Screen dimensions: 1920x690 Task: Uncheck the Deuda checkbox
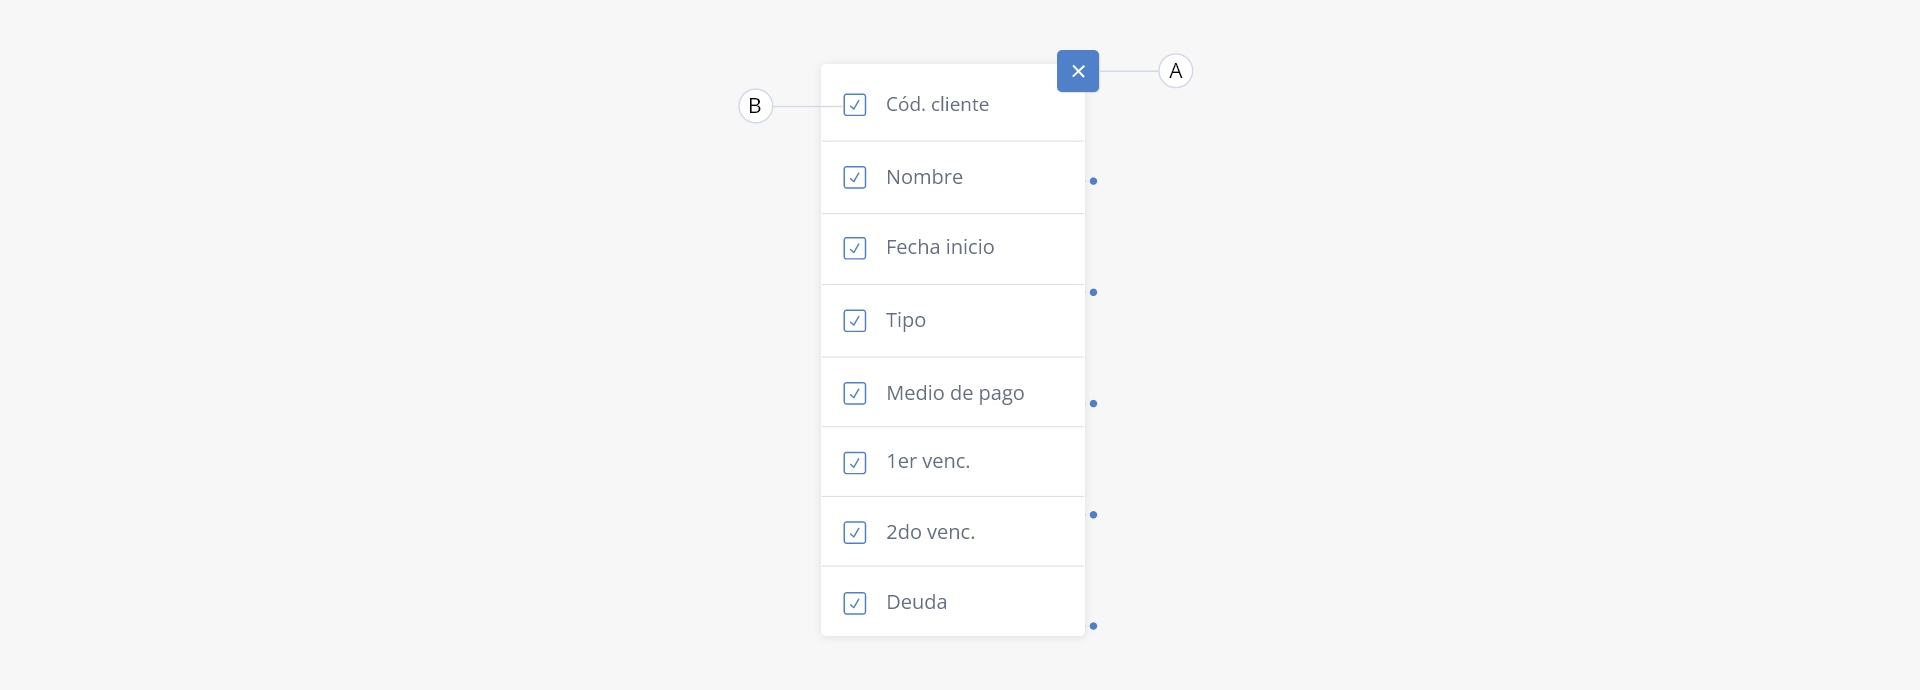point(855,603)
